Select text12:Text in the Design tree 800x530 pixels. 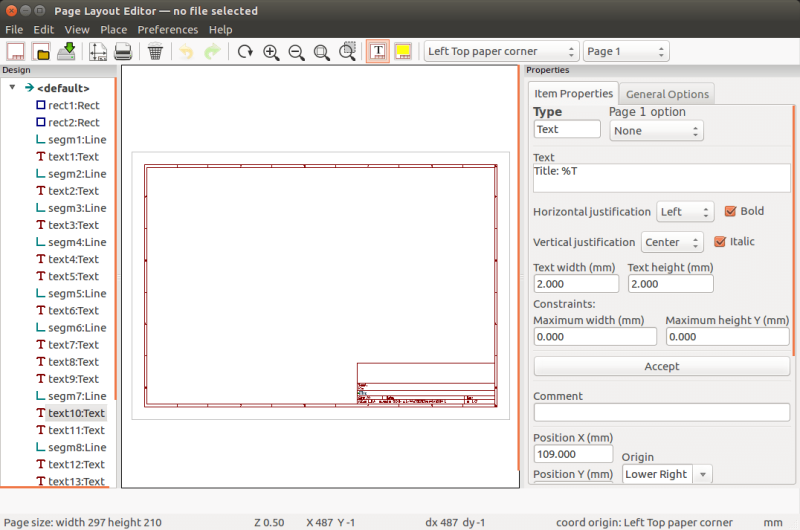(x=76, y=464)
